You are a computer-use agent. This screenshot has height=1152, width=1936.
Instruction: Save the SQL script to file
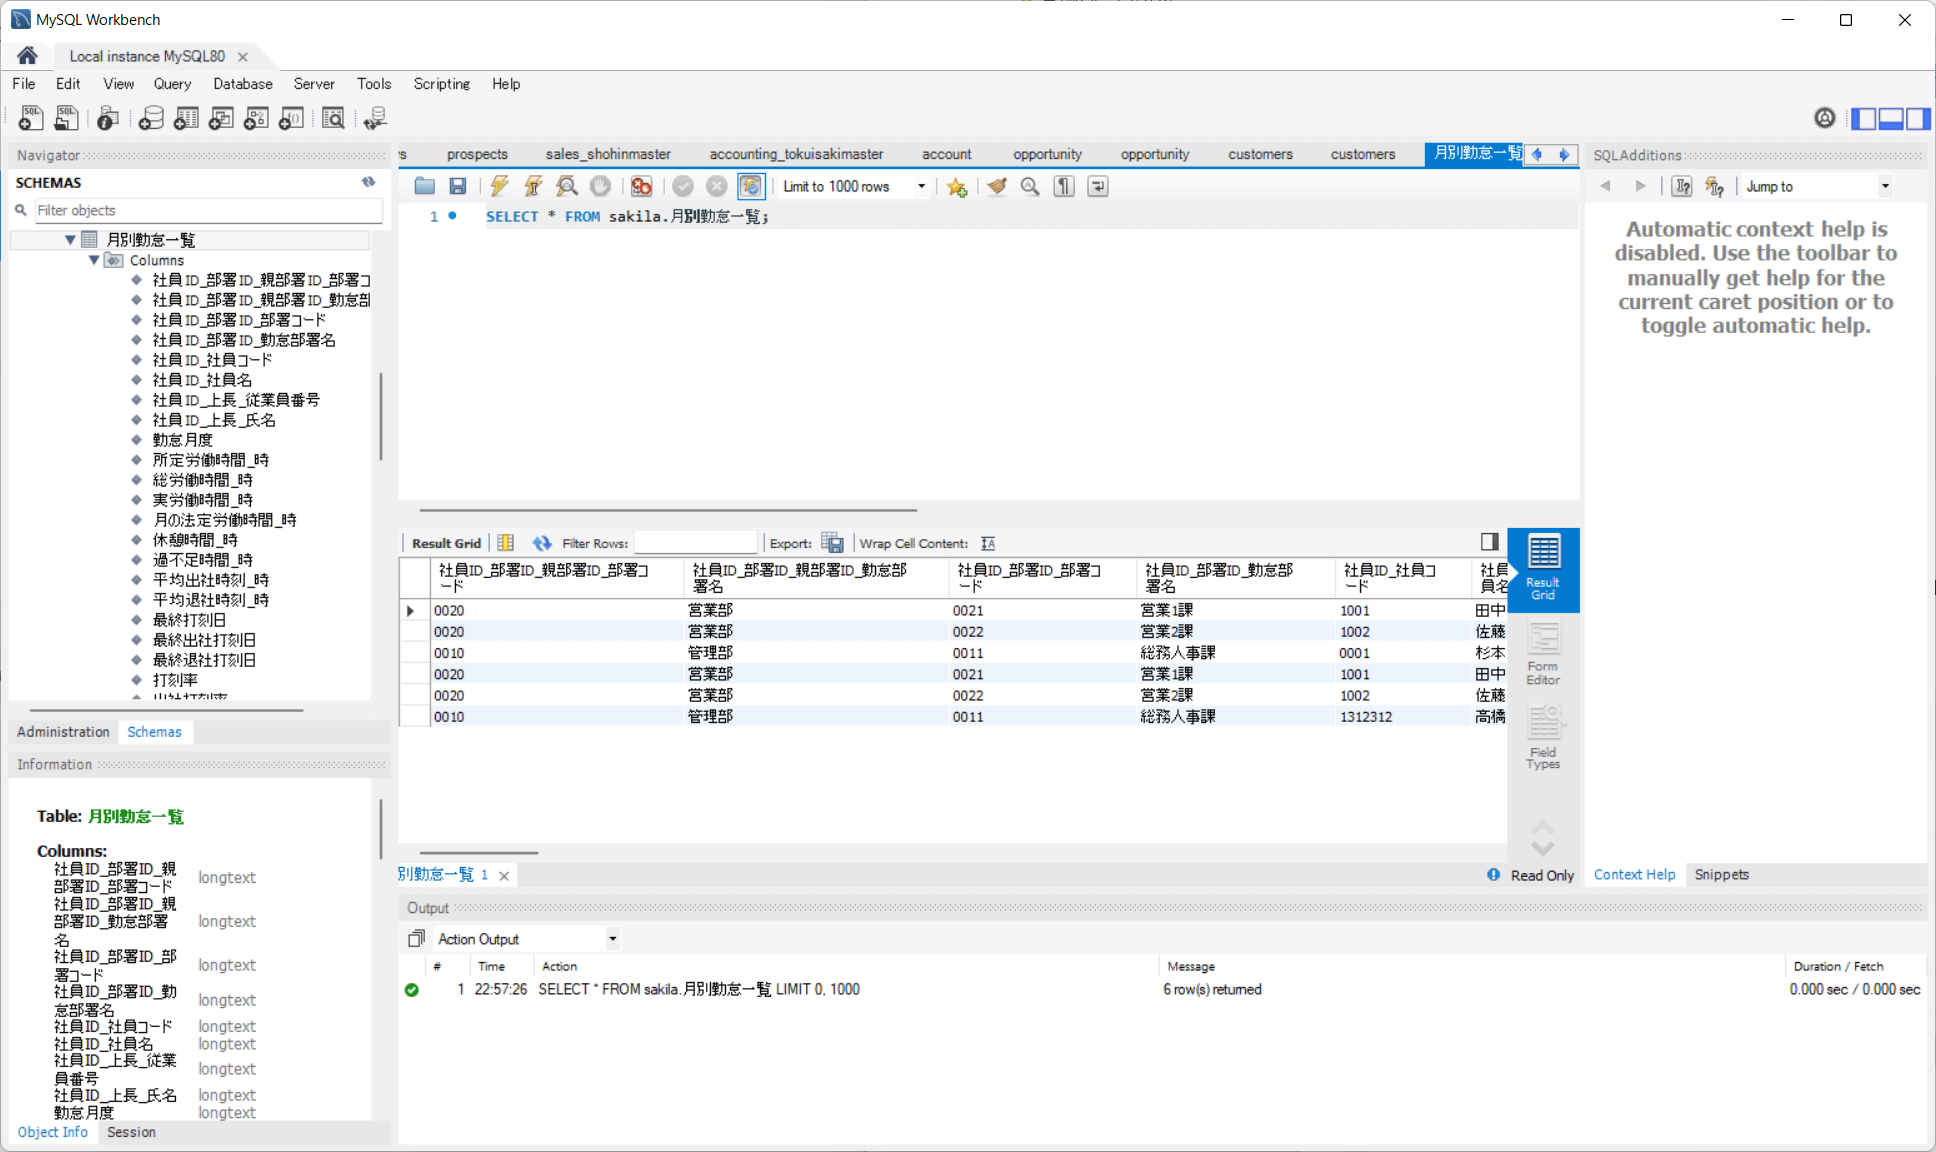[x=458, y=186]
